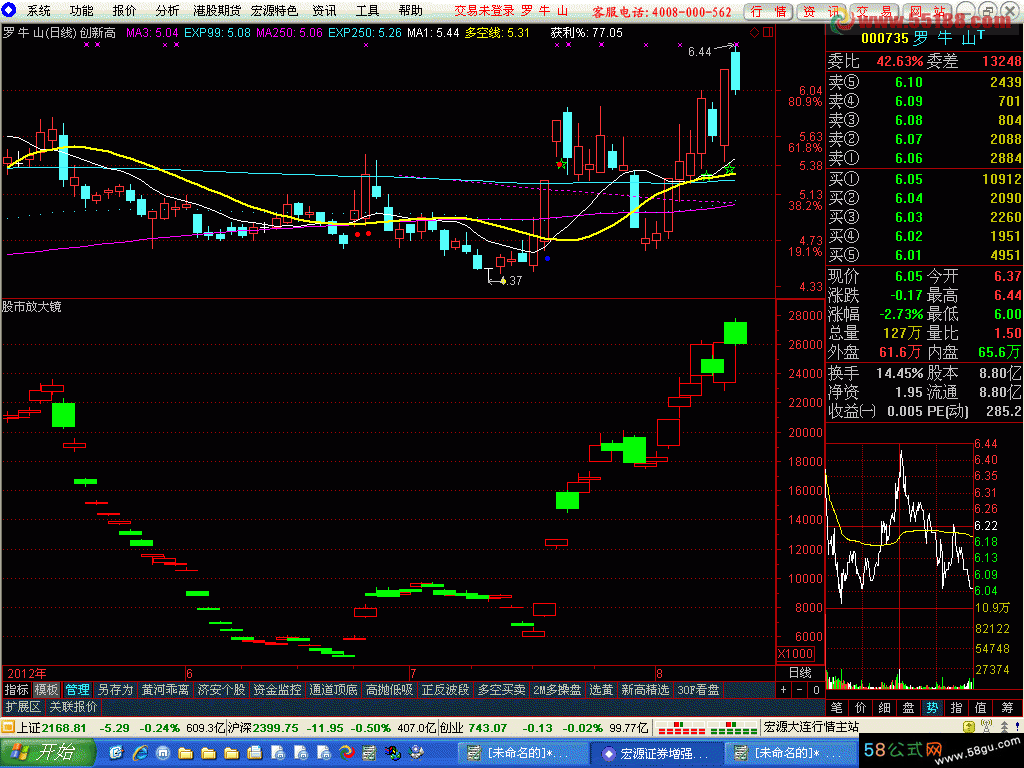
Task: Open the 关联报价 related quotes panel
Action: (73, 706)
